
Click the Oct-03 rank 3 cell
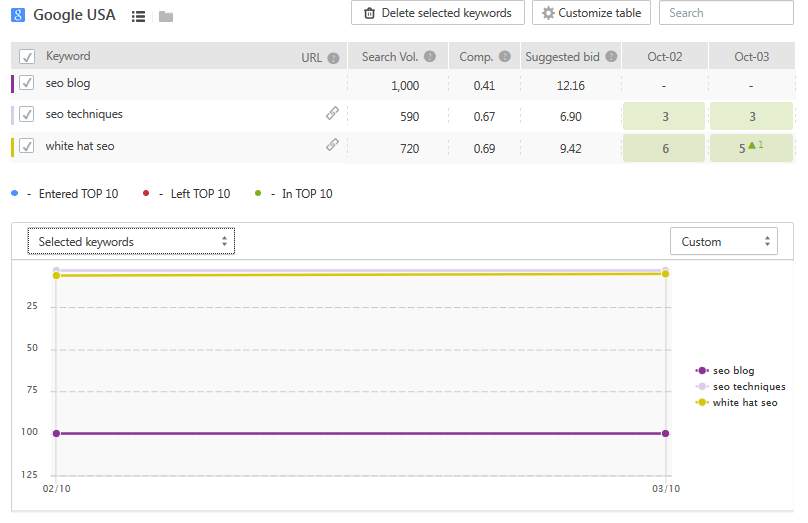coord(751,116)
